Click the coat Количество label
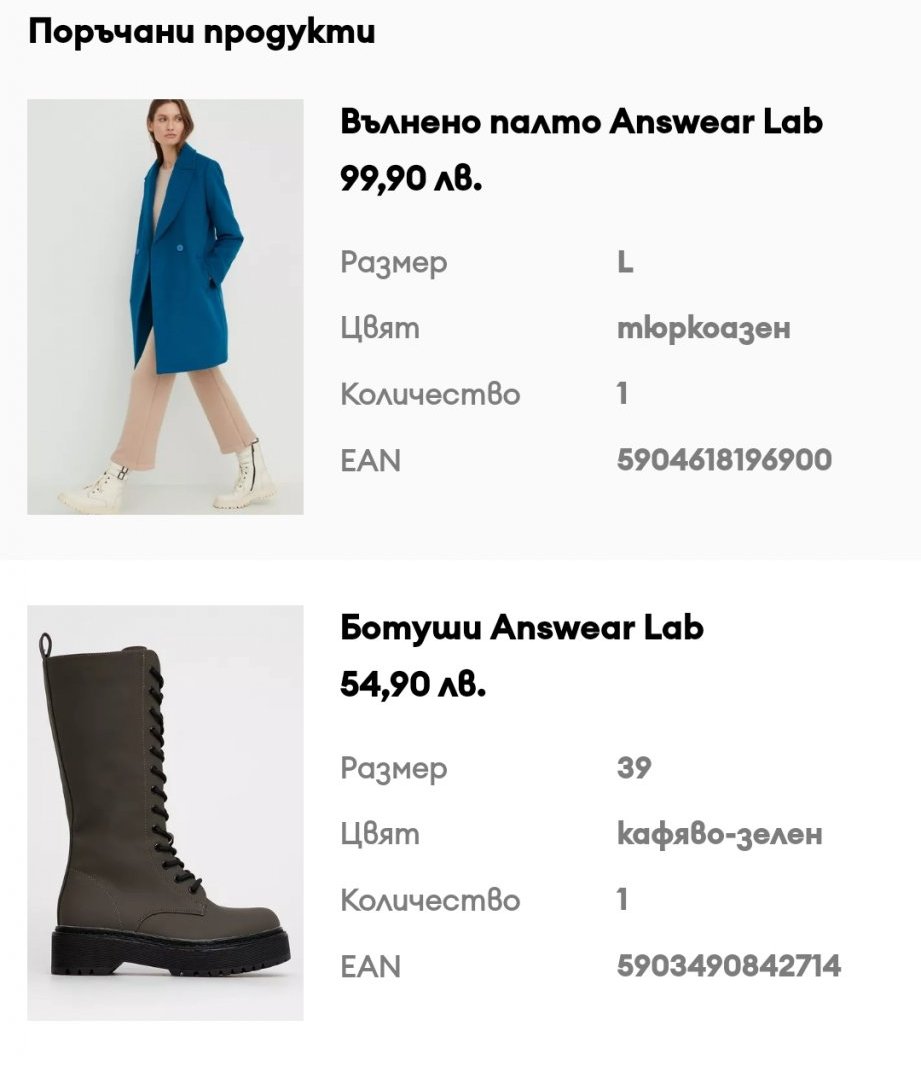Viewport: 921px width, 1077px height. tap(430, 394)
